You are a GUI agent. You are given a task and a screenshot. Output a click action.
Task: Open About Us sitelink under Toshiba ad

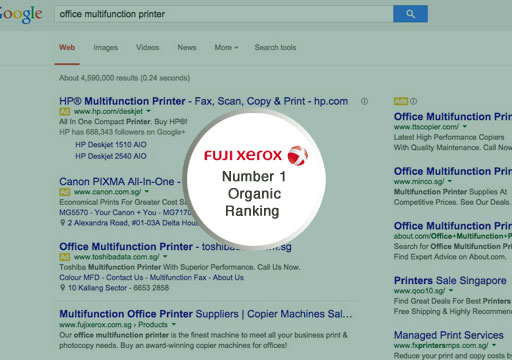coord(228,278)
